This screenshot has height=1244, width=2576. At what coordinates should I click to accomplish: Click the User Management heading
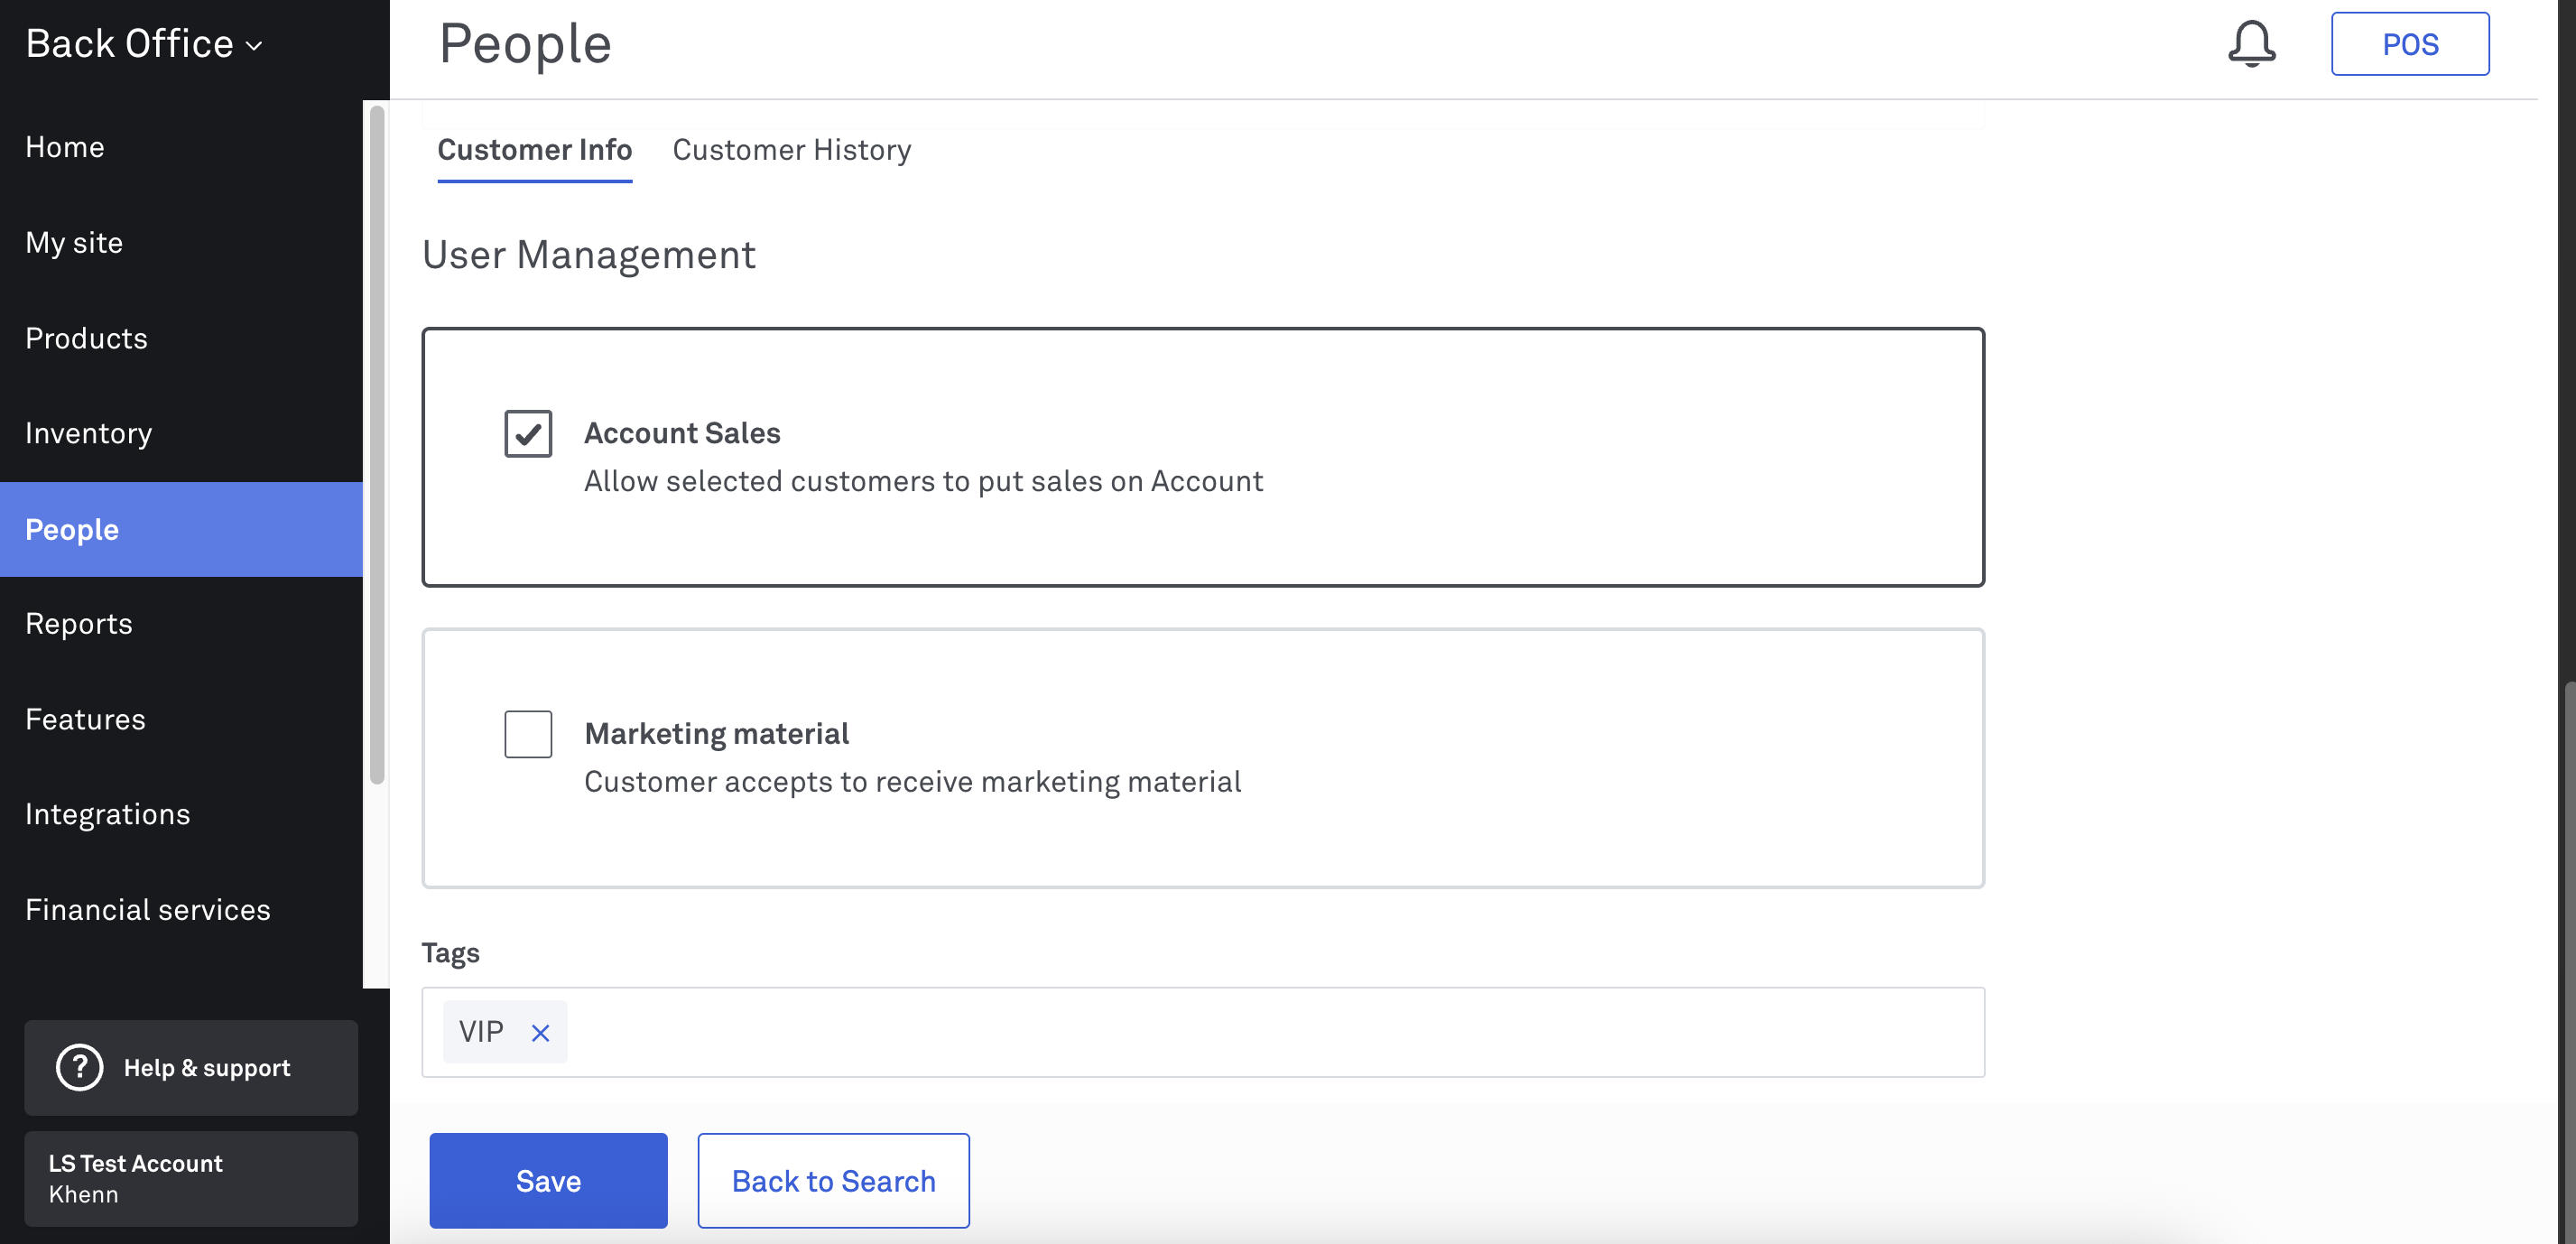pyautogui.click(x=589, y=255)
